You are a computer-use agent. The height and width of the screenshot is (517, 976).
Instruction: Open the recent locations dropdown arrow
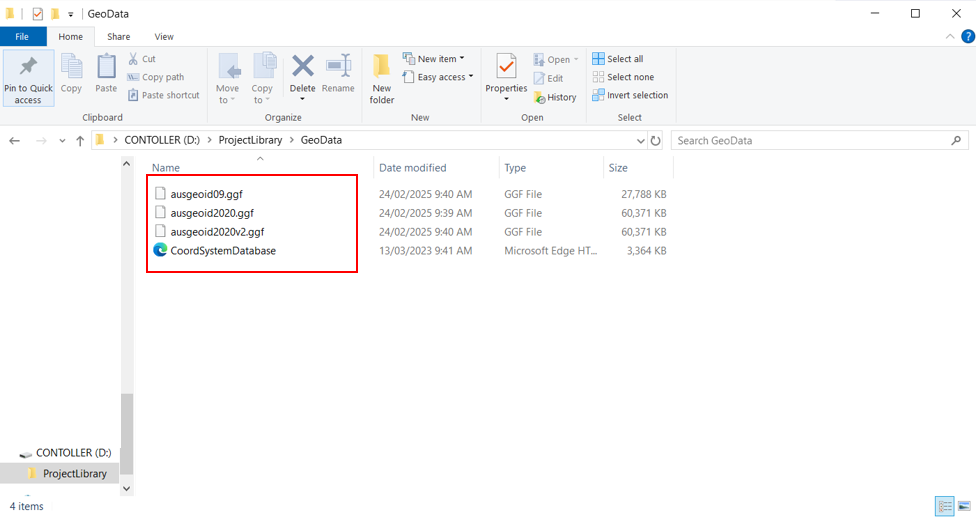click(x=62, y=141)
